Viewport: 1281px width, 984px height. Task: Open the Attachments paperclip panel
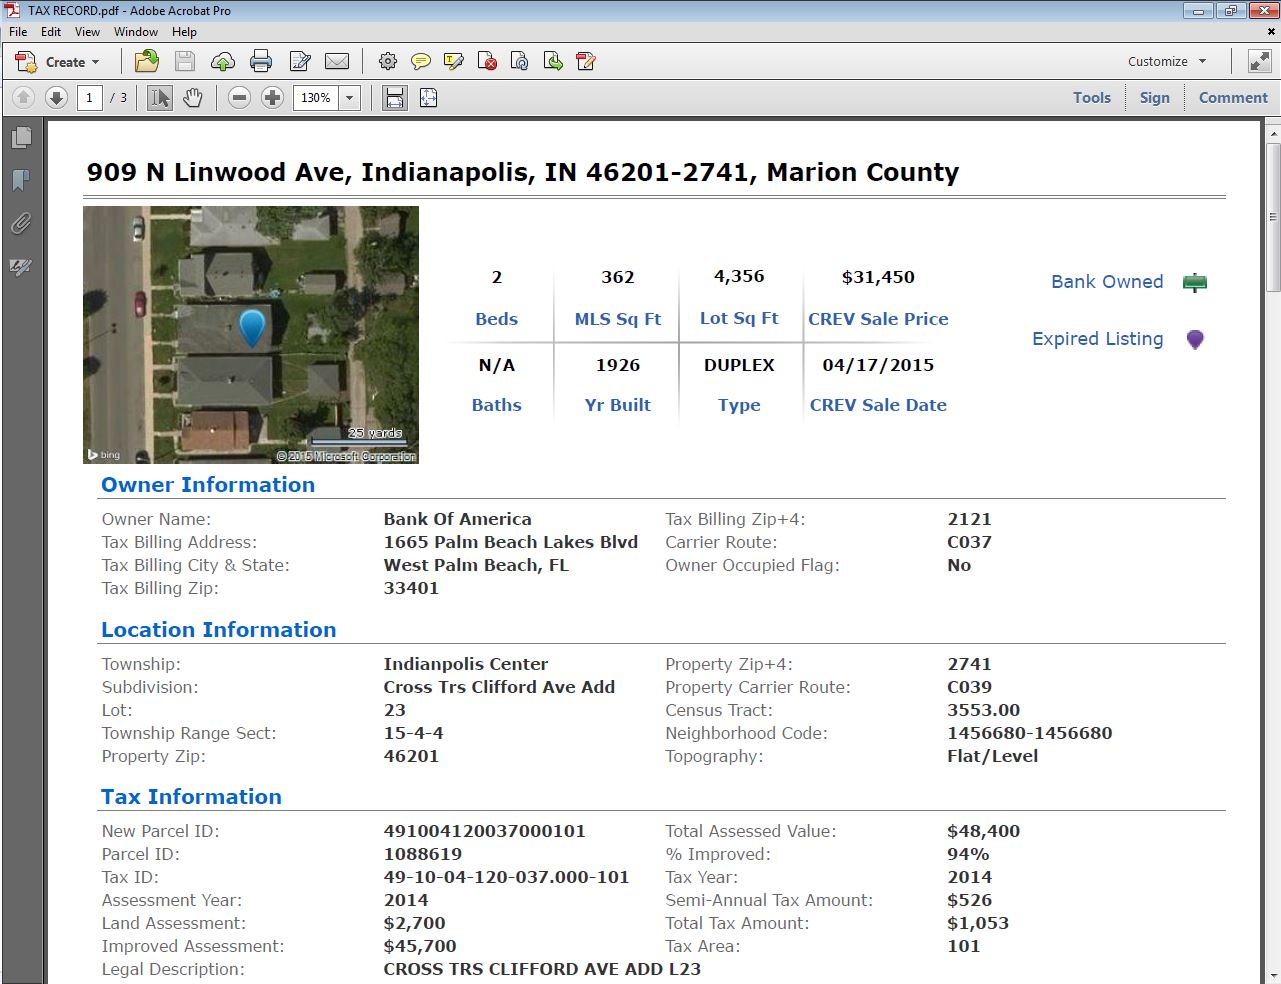(21, 223)
